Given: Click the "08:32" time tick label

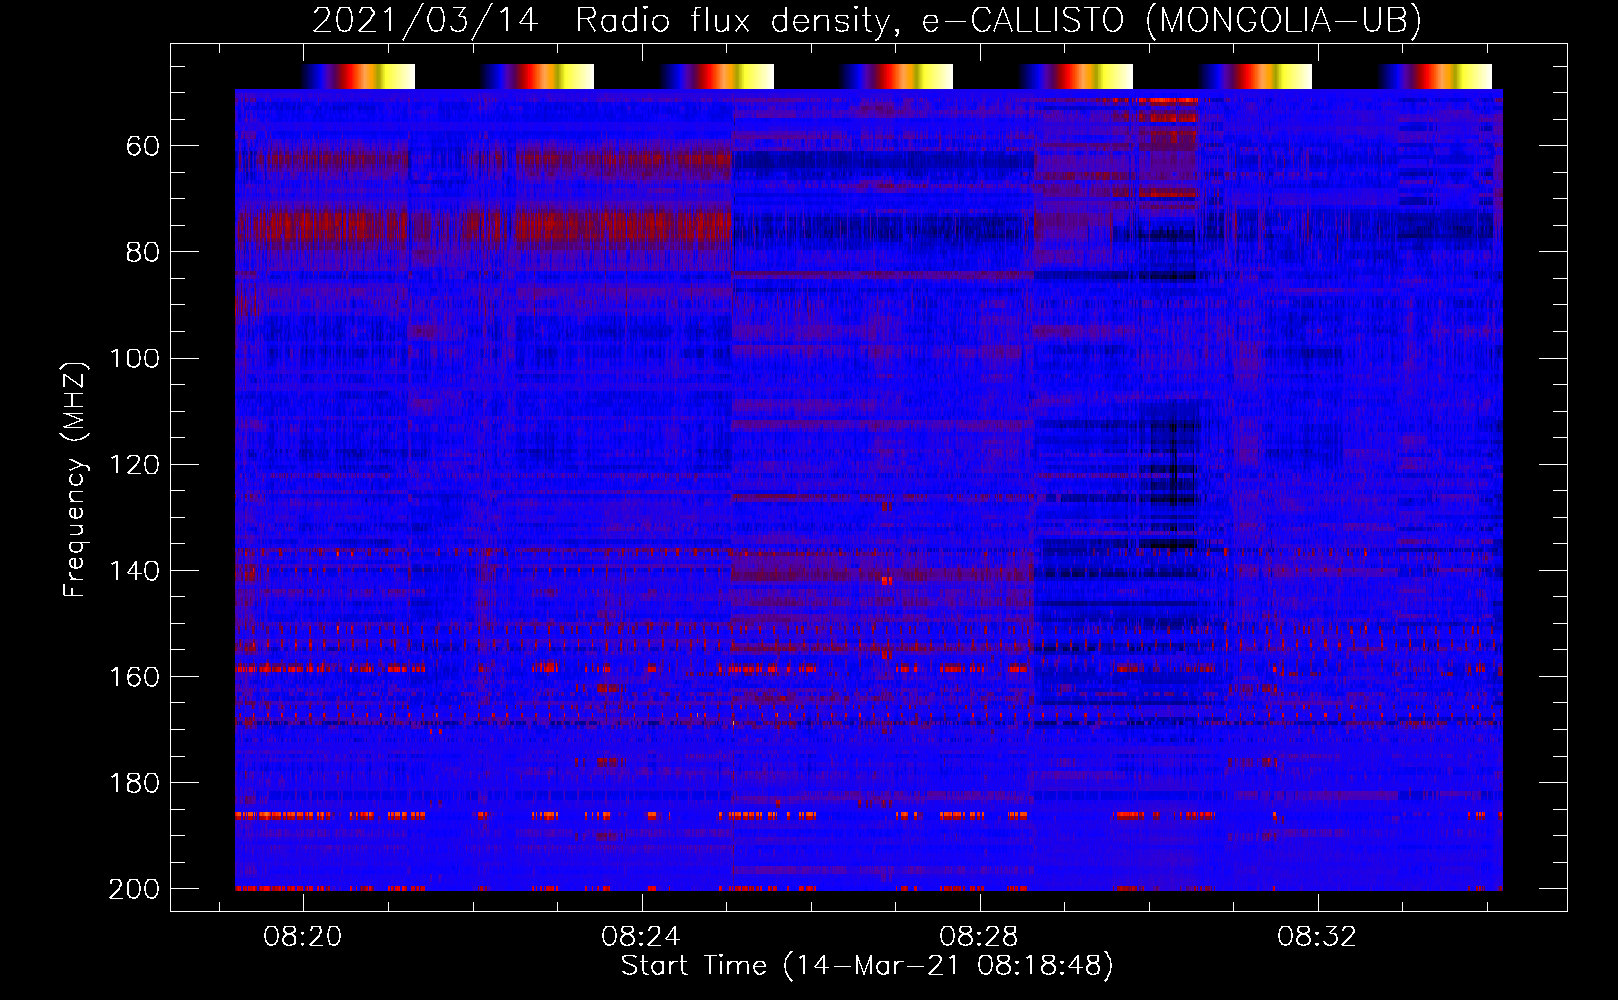Looking at the screenshot, I should point(1317,936).
